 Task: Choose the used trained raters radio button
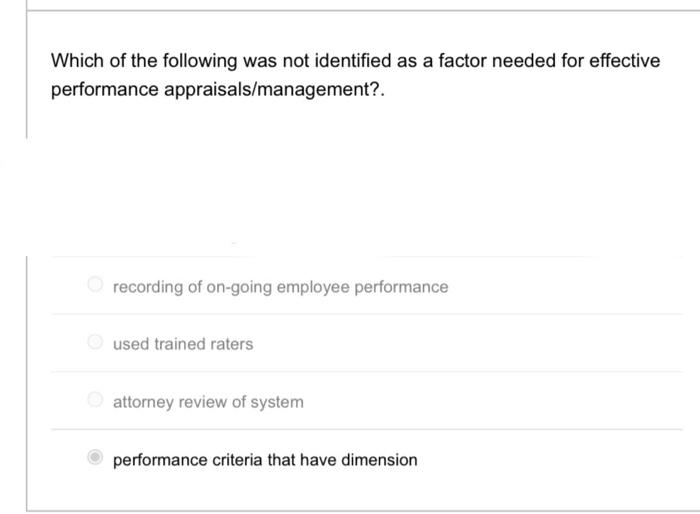(95, 344)
